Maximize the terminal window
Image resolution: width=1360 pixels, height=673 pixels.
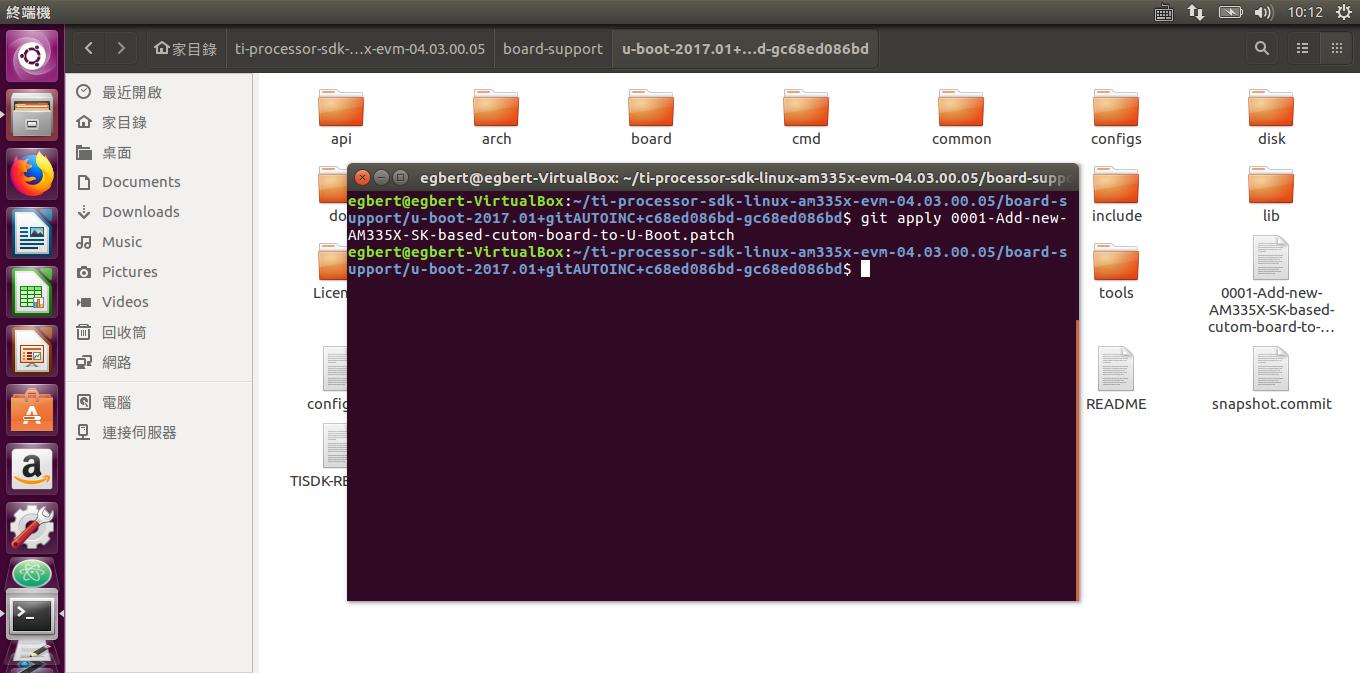tap(400, 178)
